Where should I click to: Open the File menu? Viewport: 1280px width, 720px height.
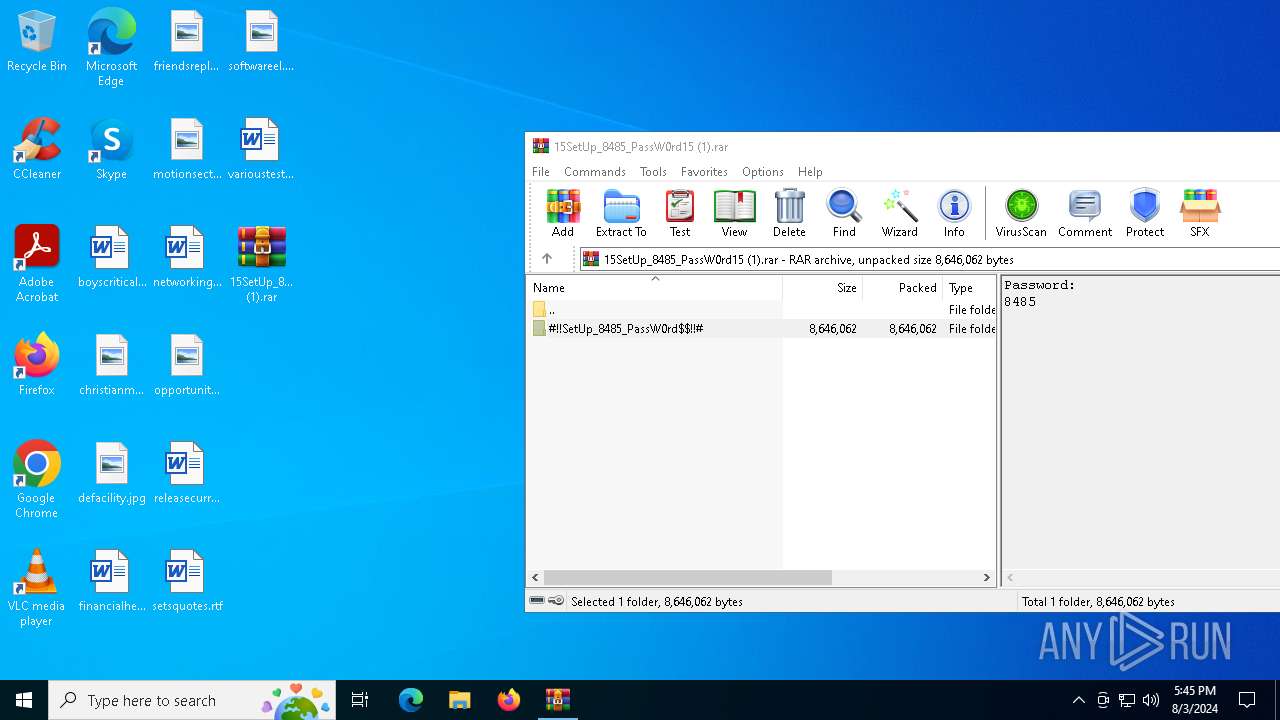click(x=541, y=172)
